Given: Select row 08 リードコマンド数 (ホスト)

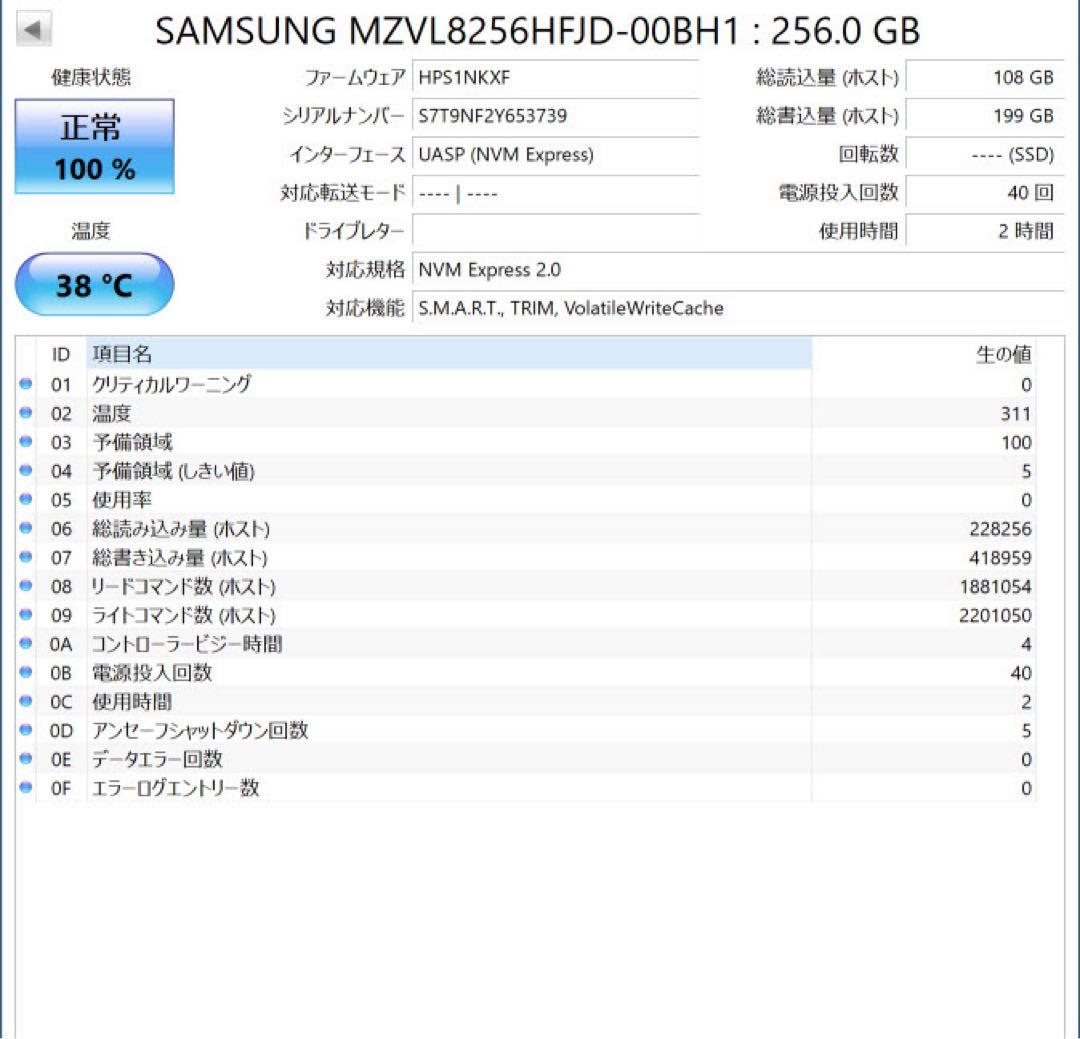Looking at the screenshot, I should pos(526,586).
